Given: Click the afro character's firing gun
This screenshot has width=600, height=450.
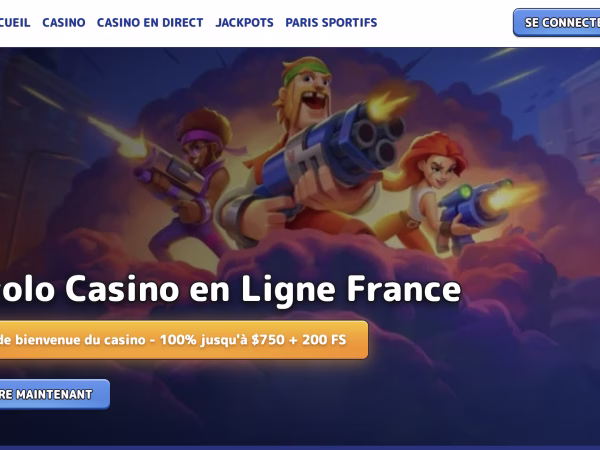Looking at the screenshot, I should coord(170,174).
